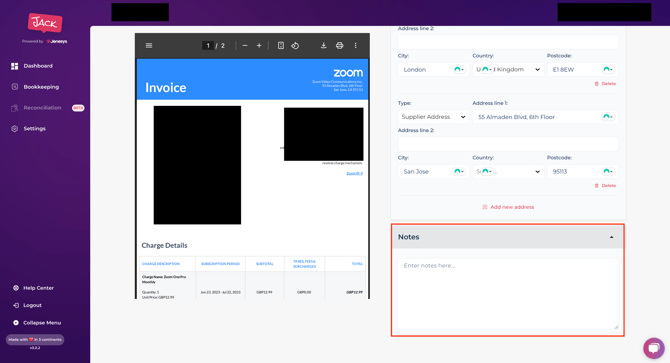Click the Reconciliation sidebar icon
This screenshot has height=363, width=670.
click(15, 108)
